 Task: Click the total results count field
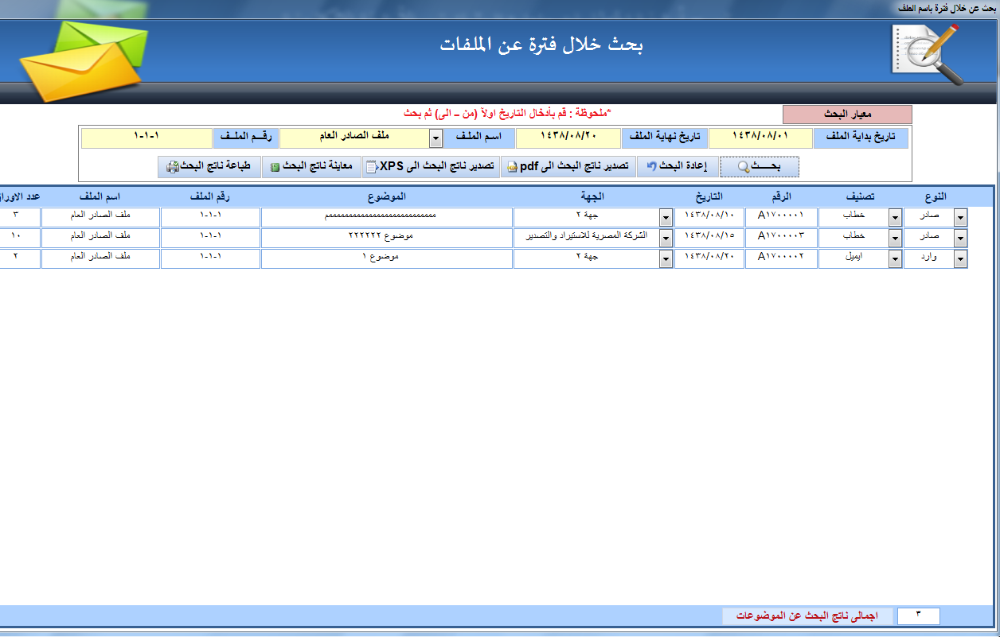[x=918, y=615]
